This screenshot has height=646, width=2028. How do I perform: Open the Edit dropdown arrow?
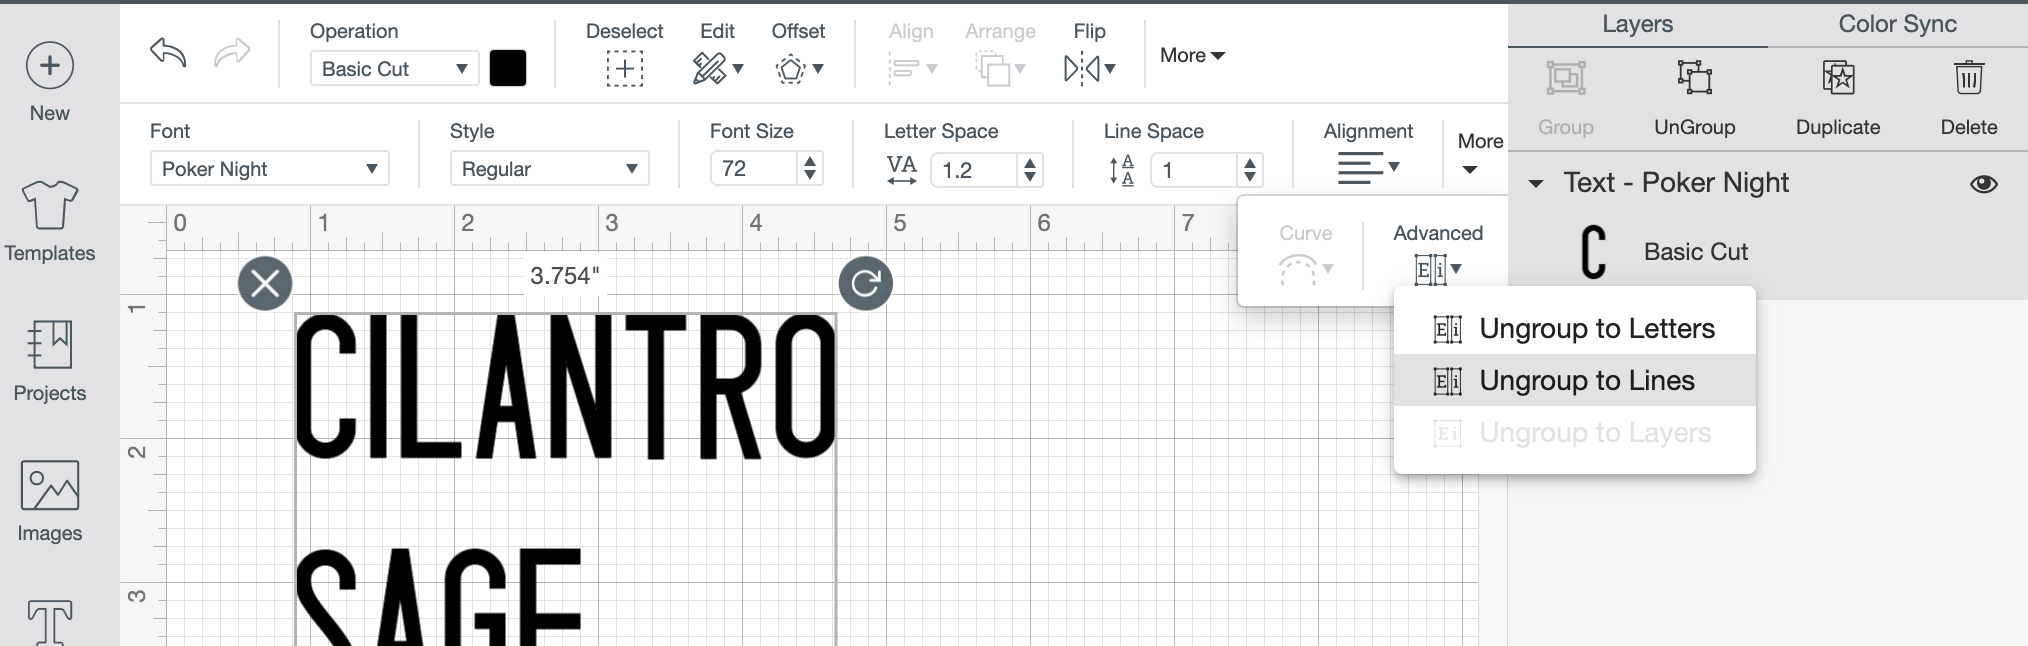click(x=738, y=69)
